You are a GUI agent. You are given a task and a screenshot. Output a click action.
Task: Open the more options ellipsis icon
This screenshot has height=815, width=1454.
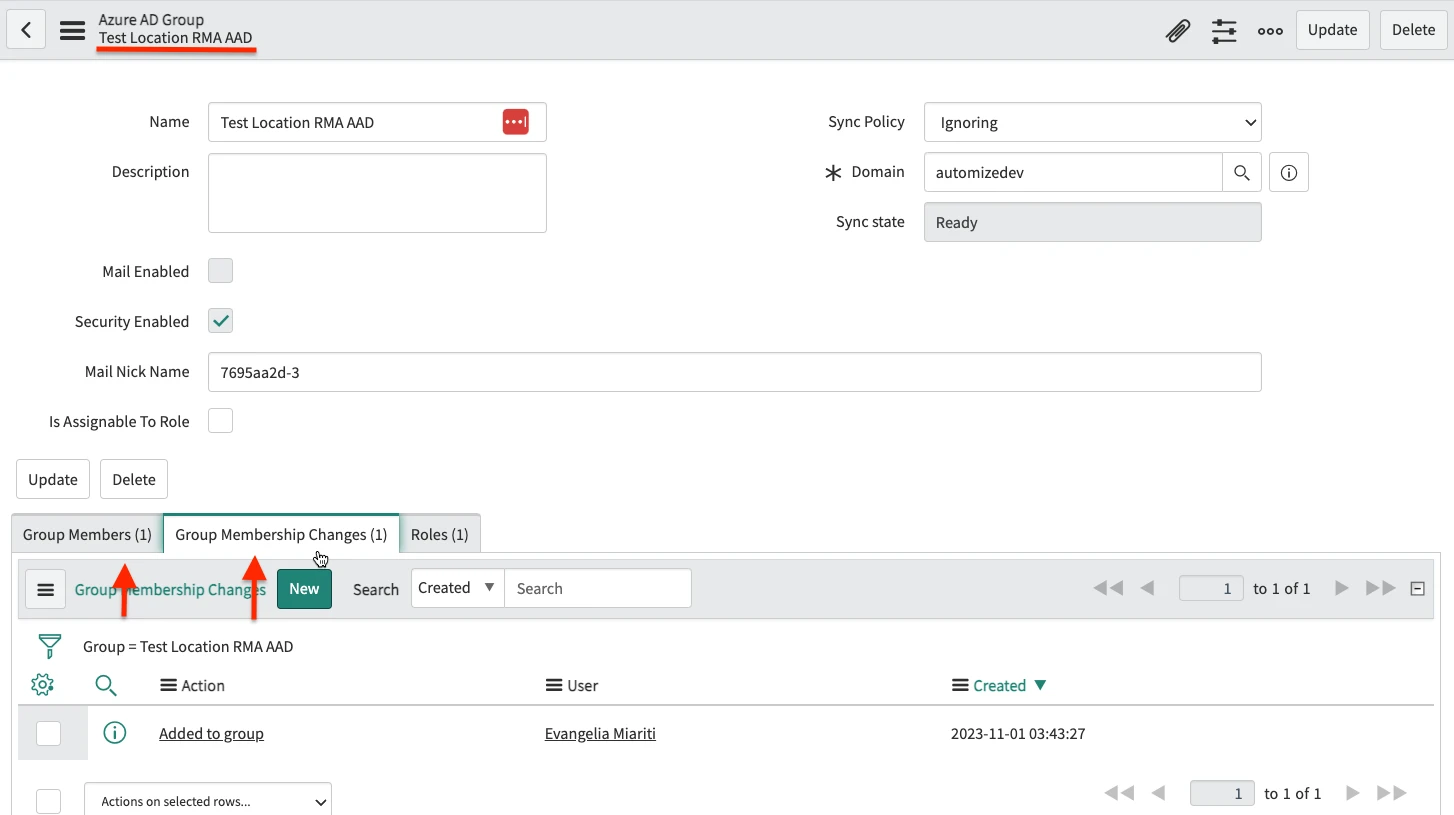(1270, 30)
